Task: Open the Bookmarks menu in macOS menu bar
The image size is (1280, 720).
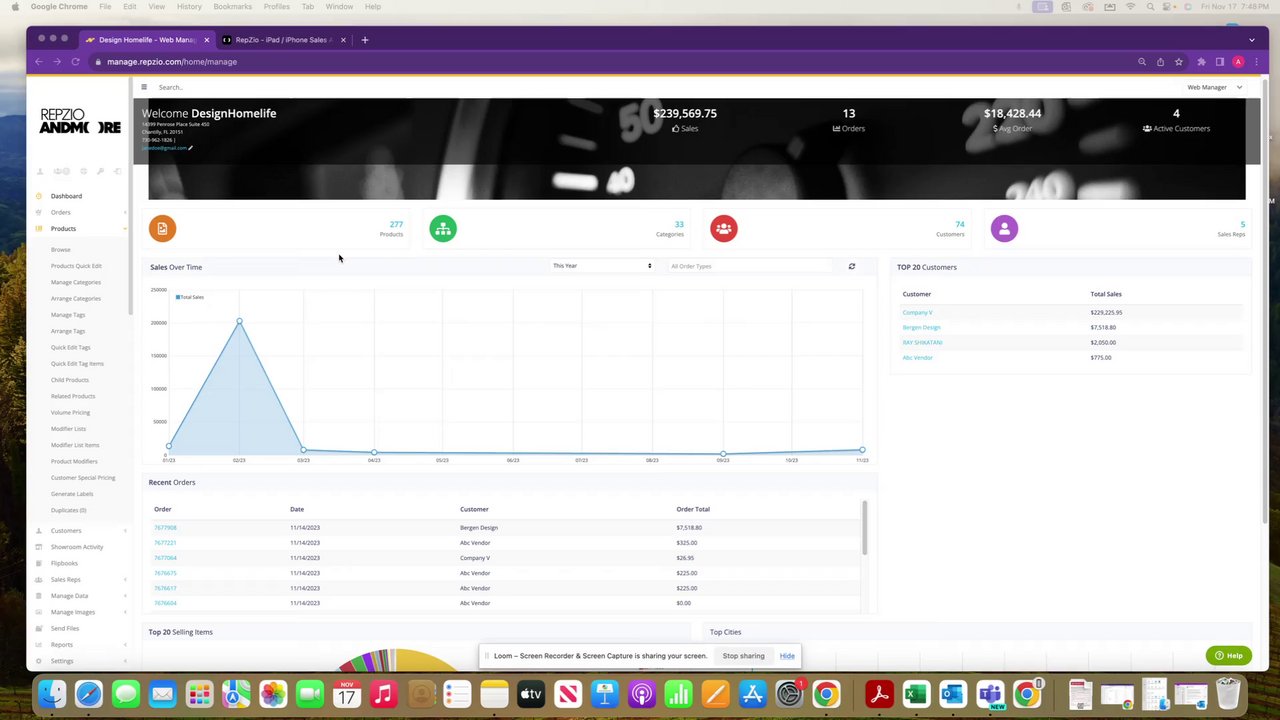Action: point(232,6)
